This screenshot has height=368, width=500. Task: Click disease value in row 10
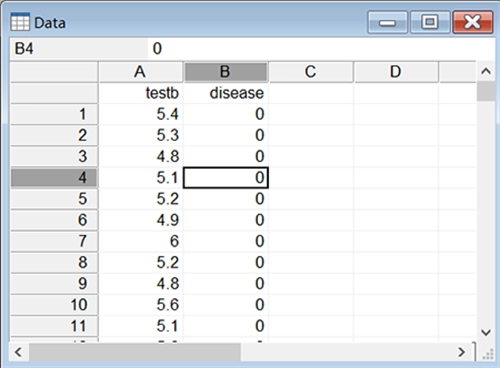[x=226, y=305]
